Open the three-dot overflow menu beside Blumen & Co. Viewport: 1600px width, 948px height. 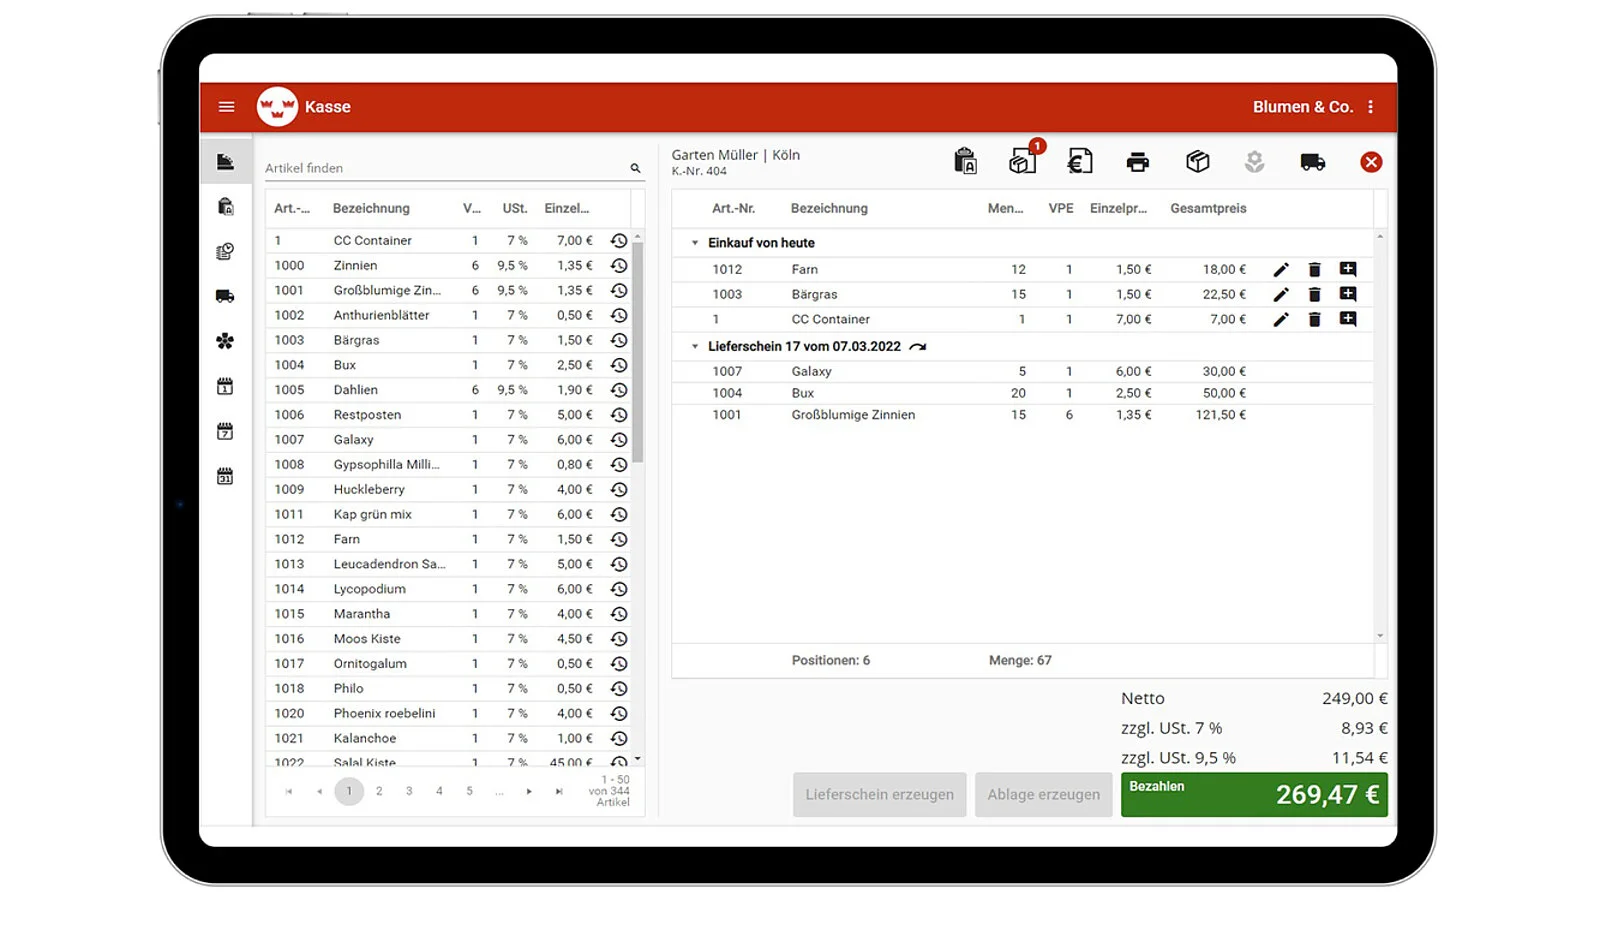point(1370,106)
